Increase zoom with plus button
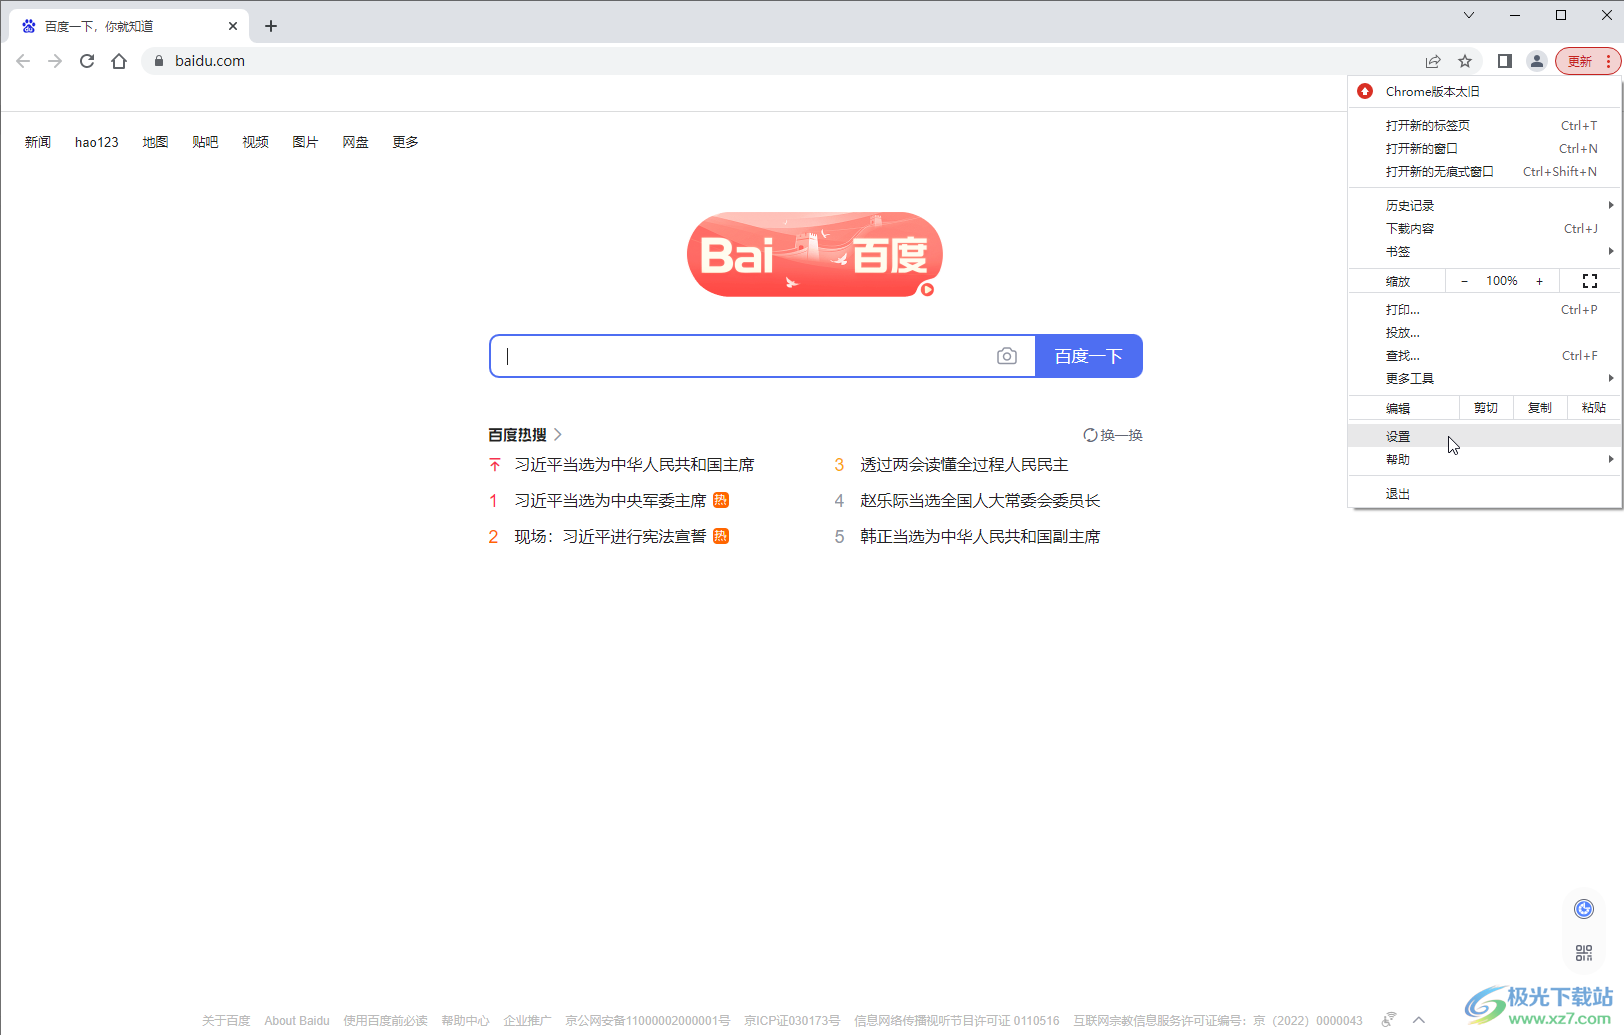The image size is (1624, 1035). click(x=1540, y=281)
